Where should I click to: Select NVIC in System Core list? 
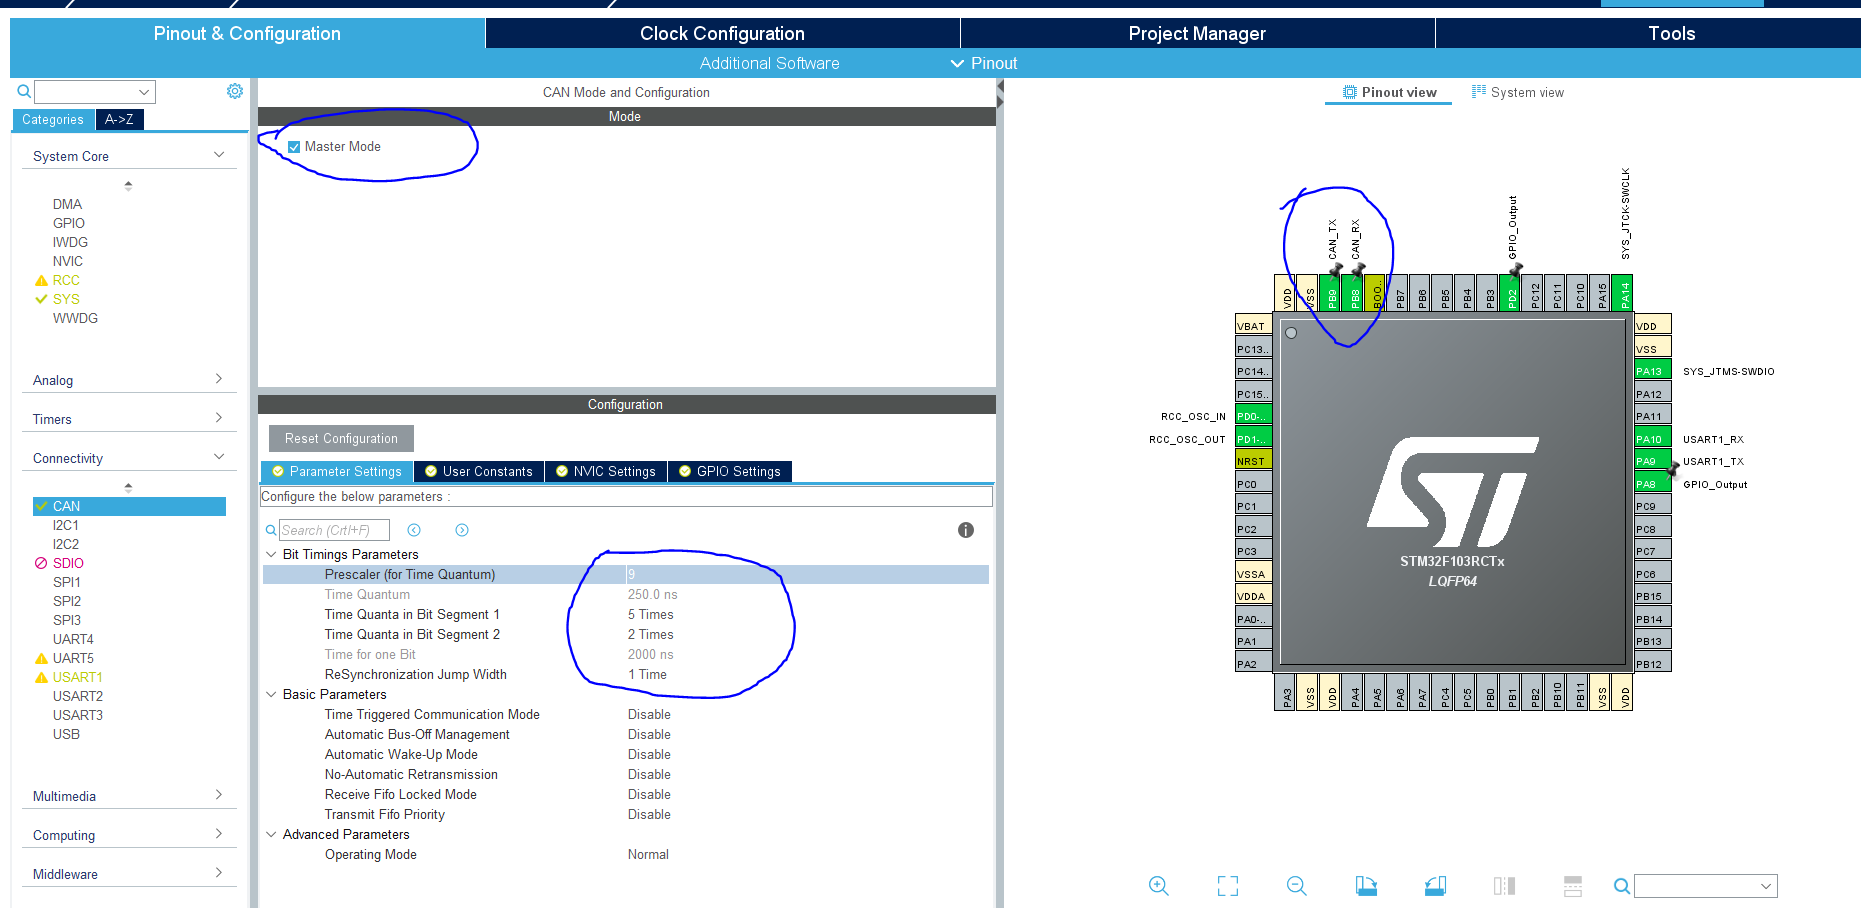pos(67,261)
